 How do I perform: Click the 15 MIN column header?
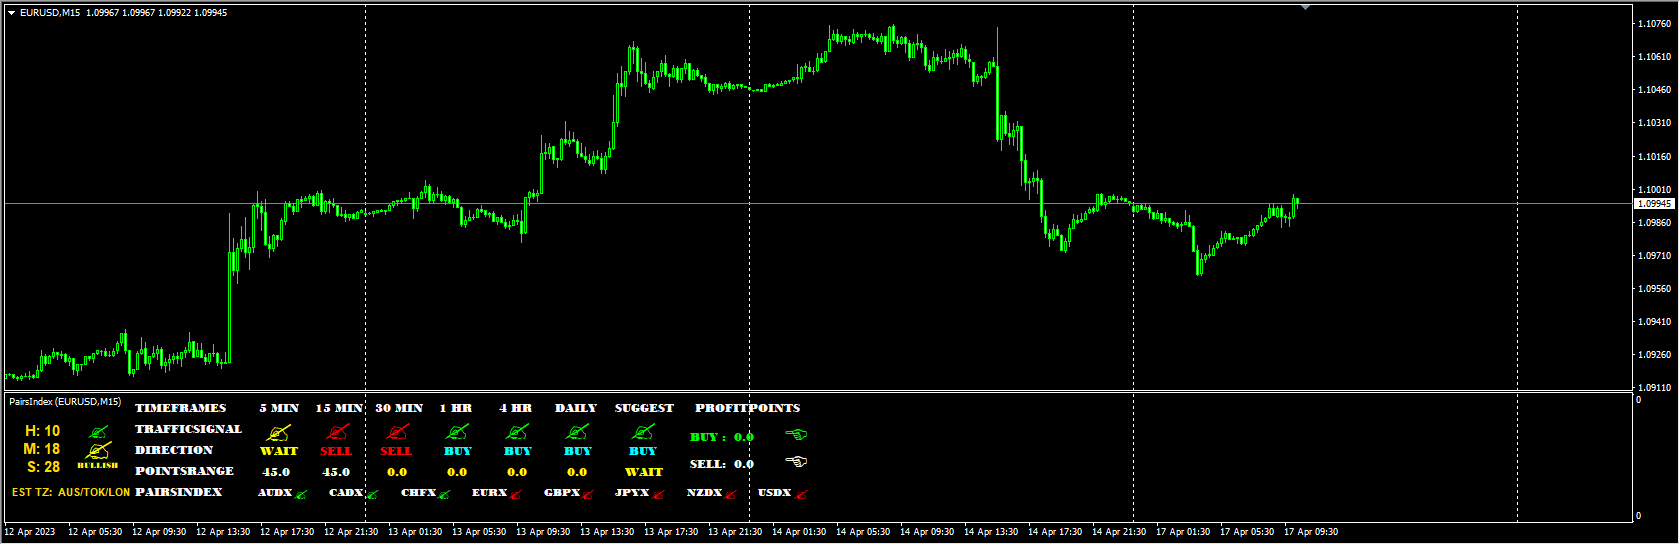click(x=339, y=408)
